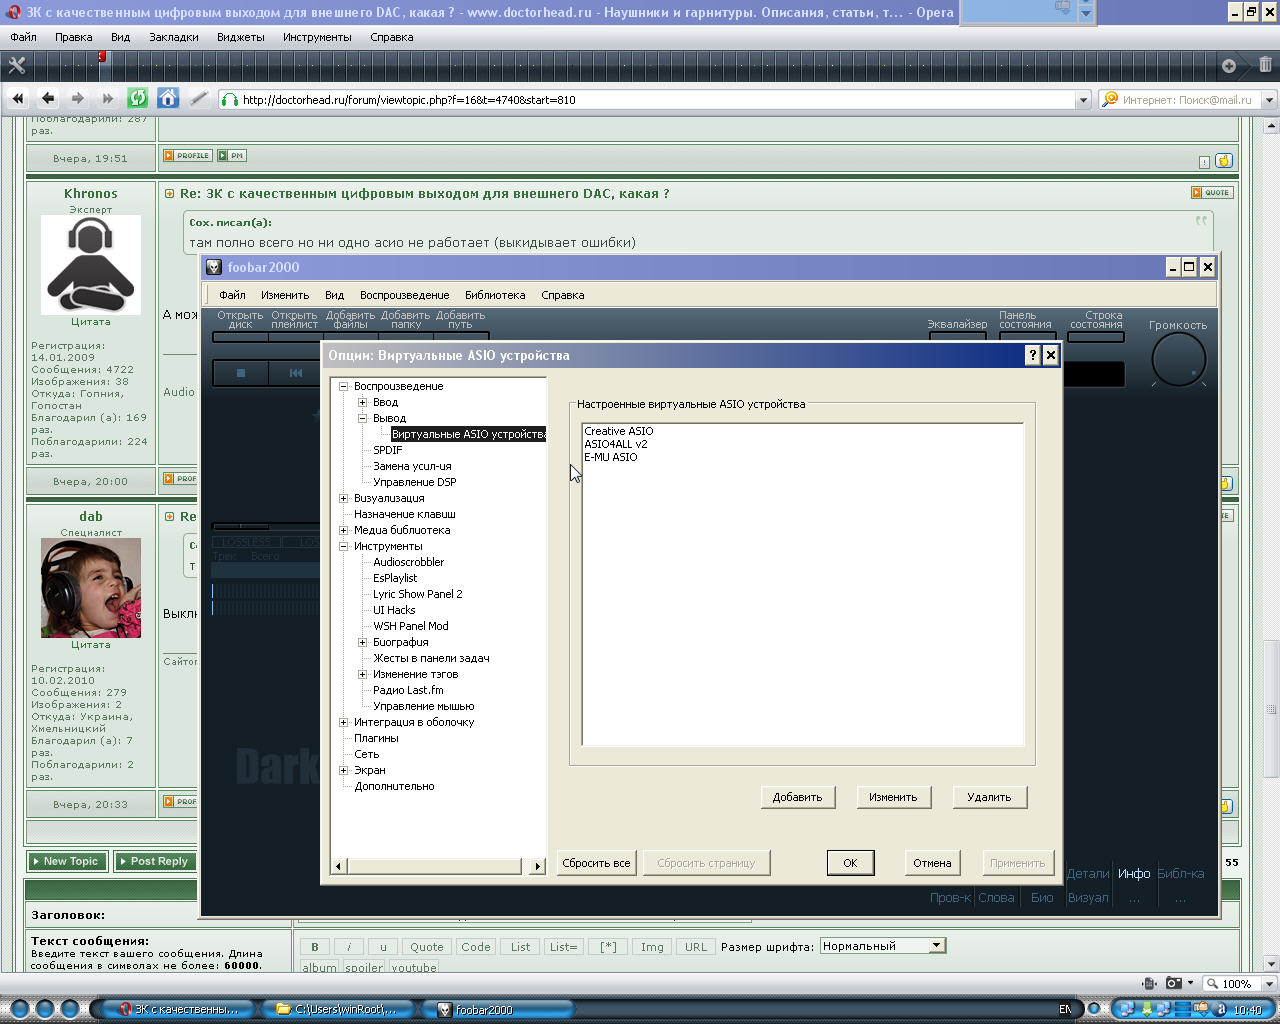Expand the Ввод tree node

[x=363, y=402]
